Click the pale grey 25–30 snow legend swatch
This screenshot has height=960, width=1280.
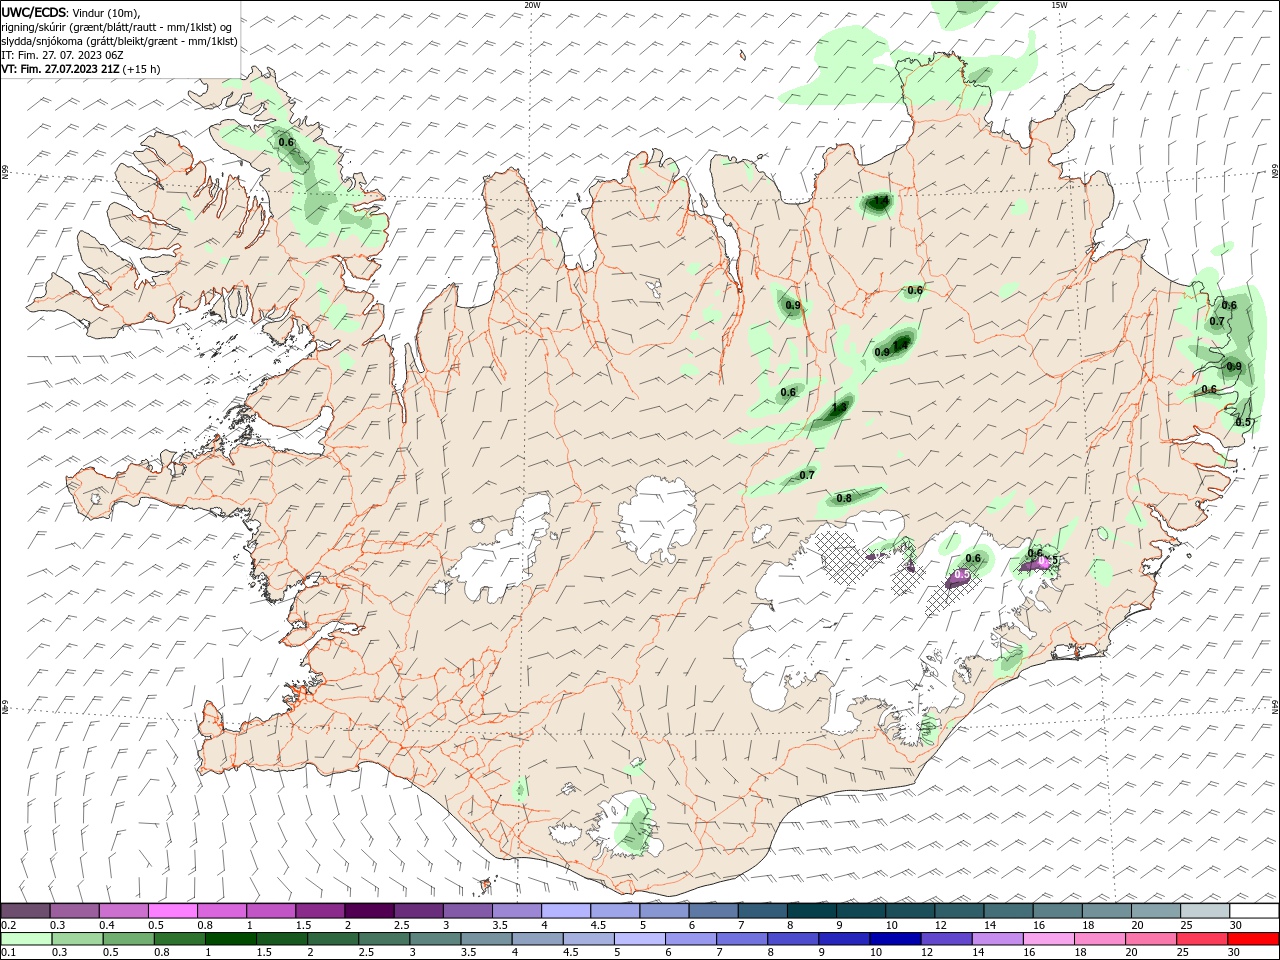(1204, 911)
